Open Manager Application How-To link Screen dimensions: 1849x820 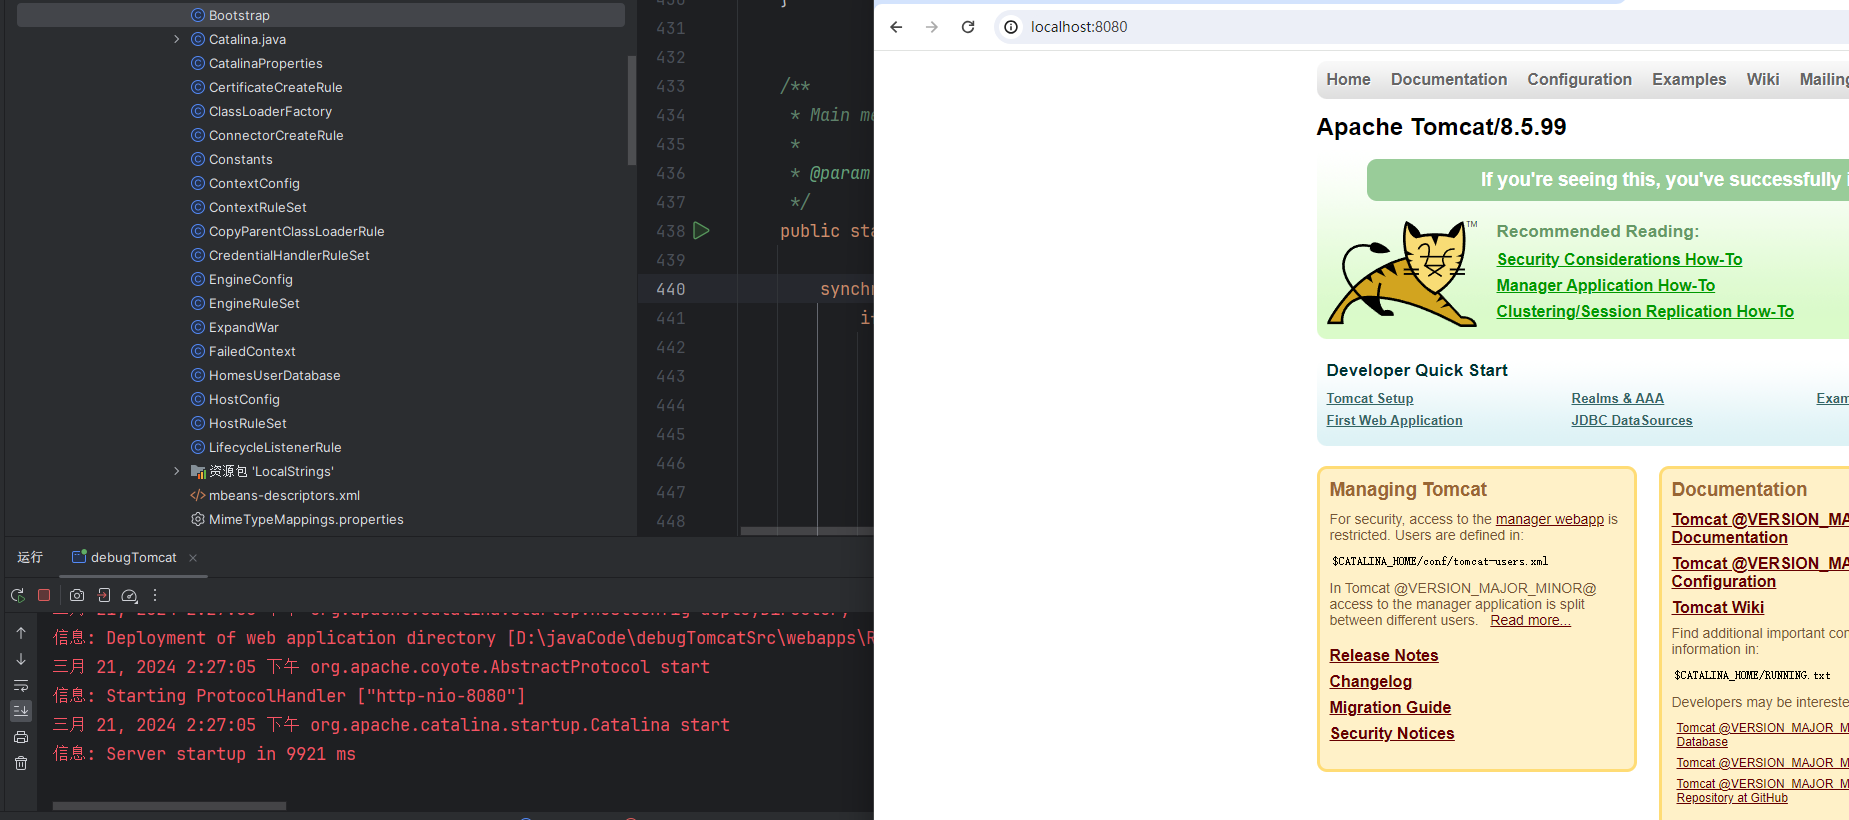[1605, 285]
